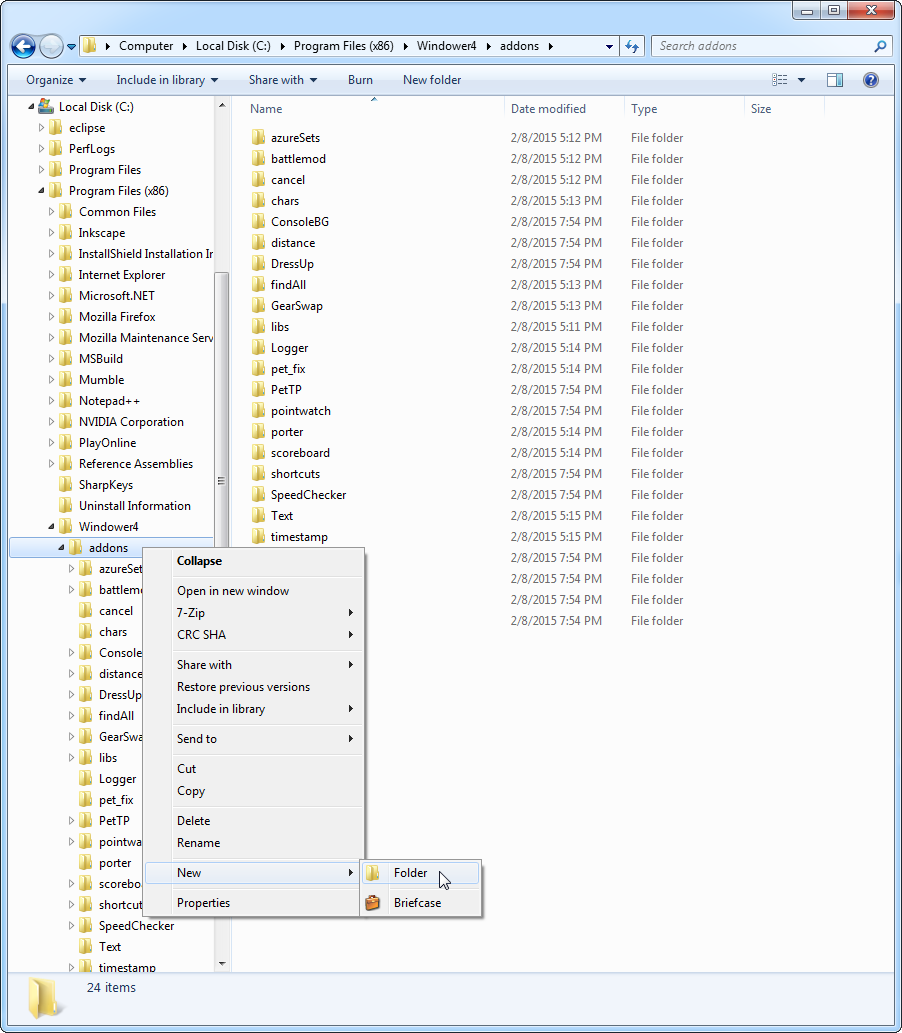Expand the NVIDIA Corporation tree node
The height and width of the screenshot is (1033, 902).
51,422
